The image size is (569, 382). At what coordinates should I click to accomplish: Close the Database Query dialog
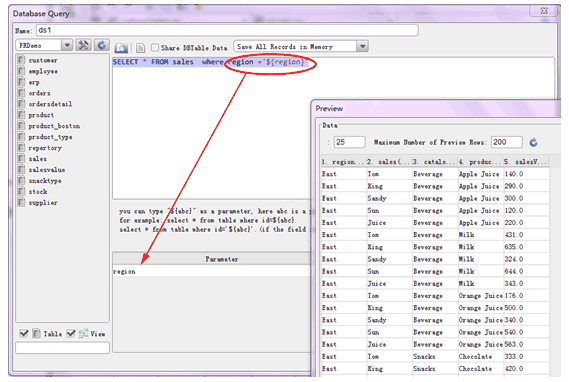point(544,11)
